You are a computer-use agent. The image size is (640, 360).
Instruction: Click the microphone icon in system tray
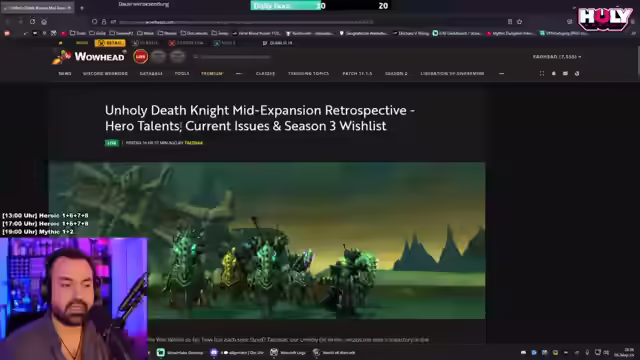[x=587, y=352]
